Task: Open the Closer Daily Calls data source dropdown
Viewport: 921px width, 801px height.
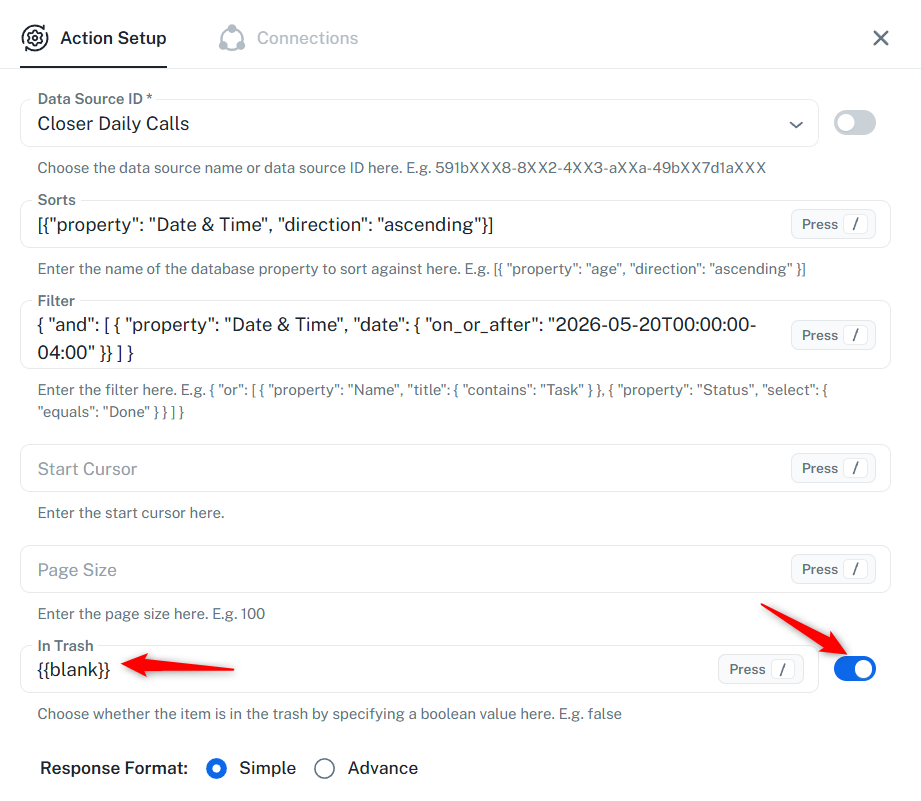Action: 419,123
